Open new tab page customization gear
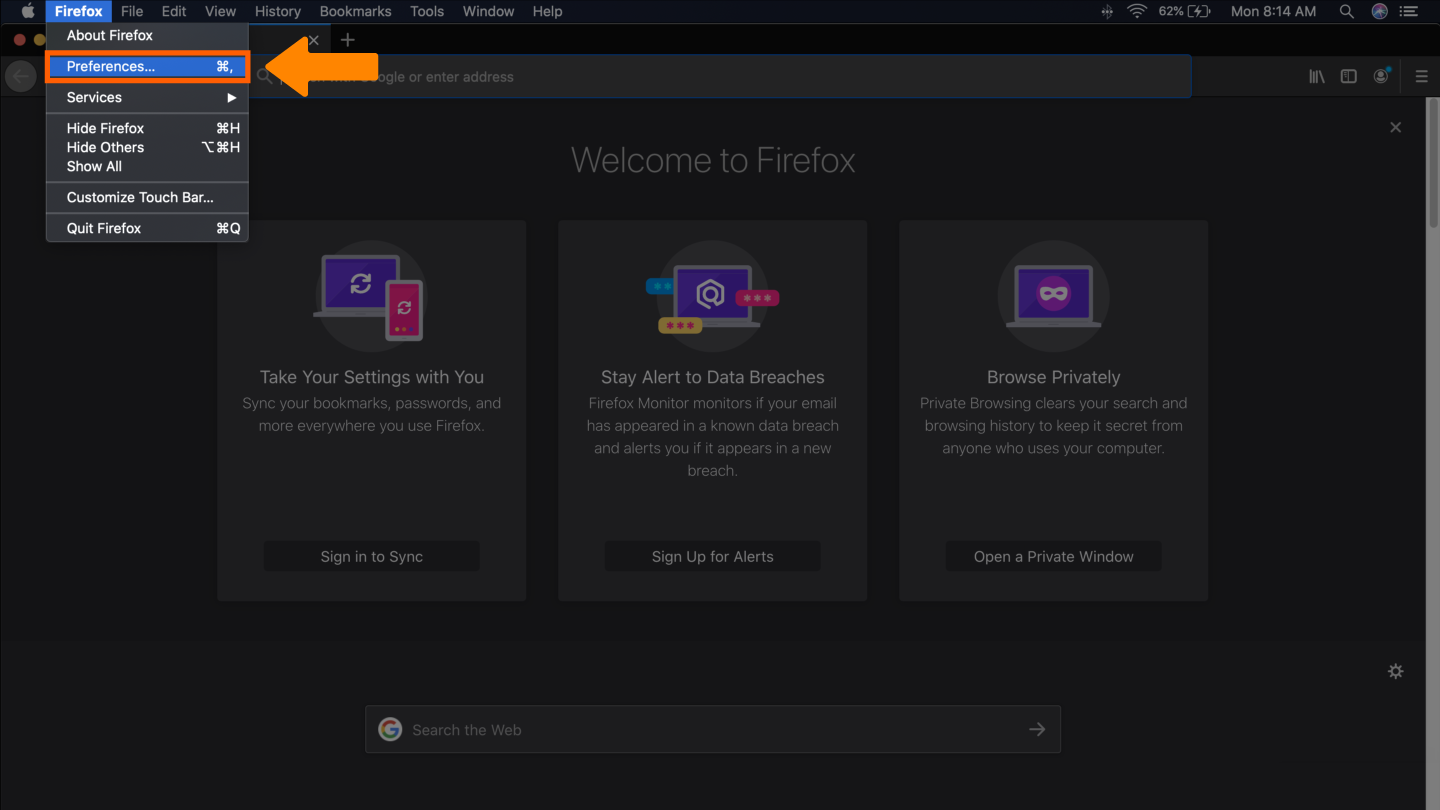1440x810 pixels. [1396, 671]
